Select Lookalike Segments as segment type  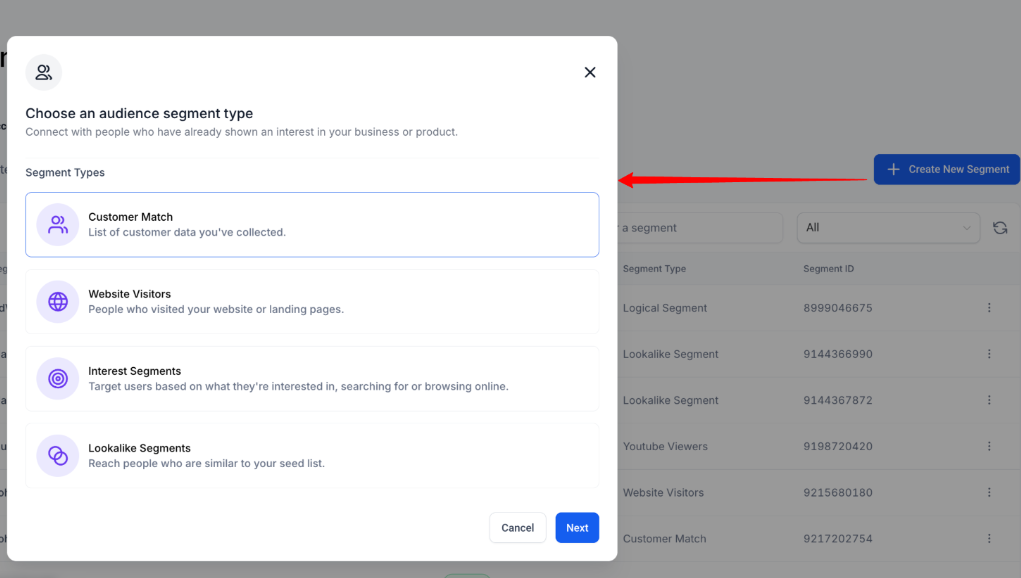click(312, 455)
